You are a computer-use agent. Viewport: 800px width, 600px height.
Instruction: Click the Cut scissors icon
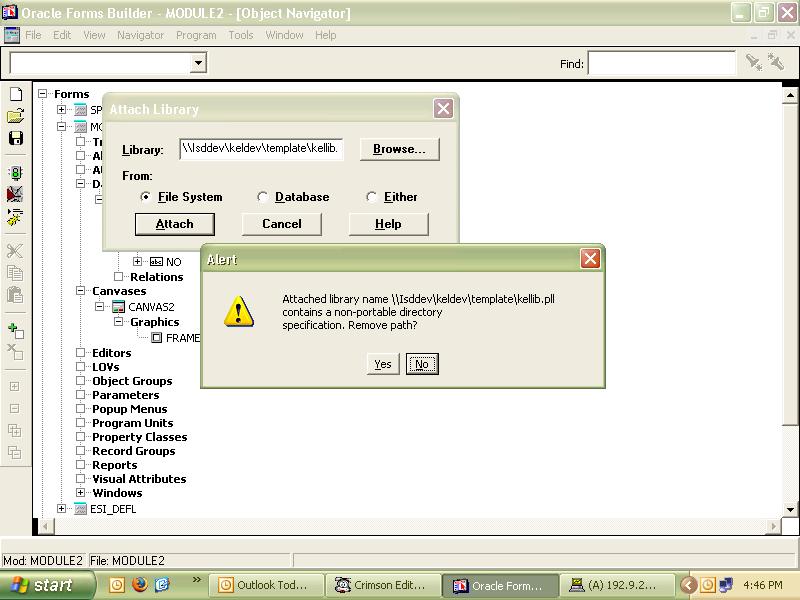click(15, 251)
